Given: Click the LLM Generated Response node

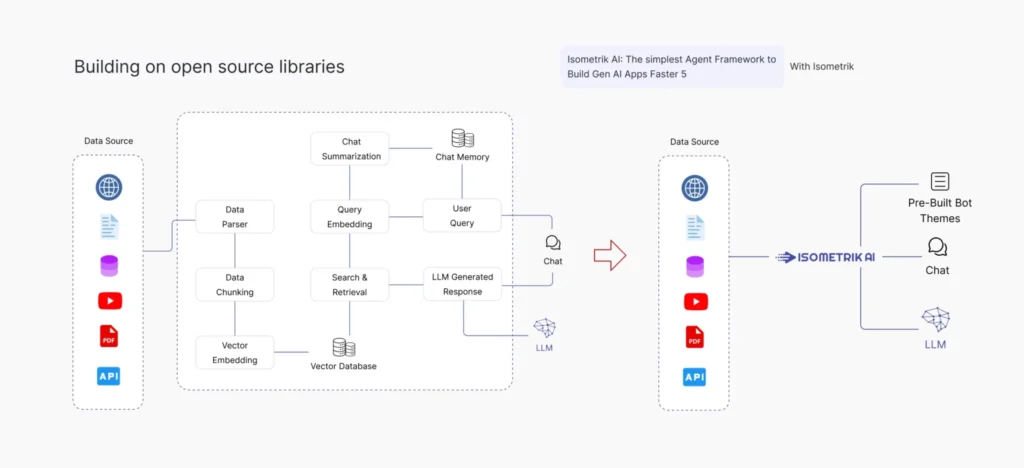Looking at the screenshot, I should (x=461, y=284).
